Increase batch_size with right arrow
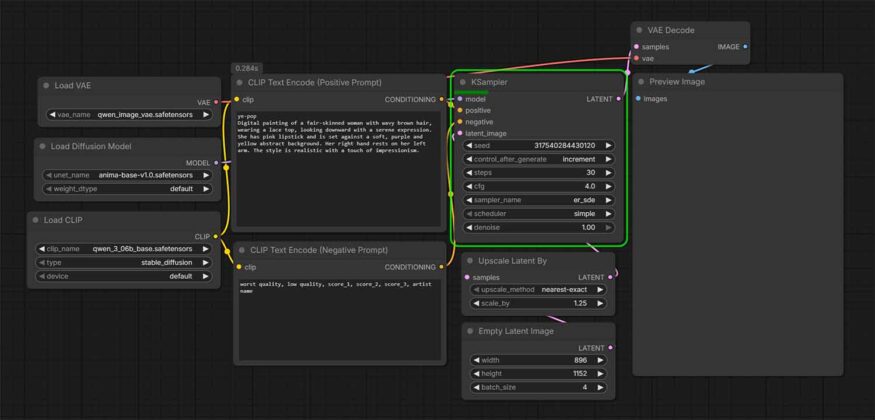 pyautogui.click(x=600, y=387)
